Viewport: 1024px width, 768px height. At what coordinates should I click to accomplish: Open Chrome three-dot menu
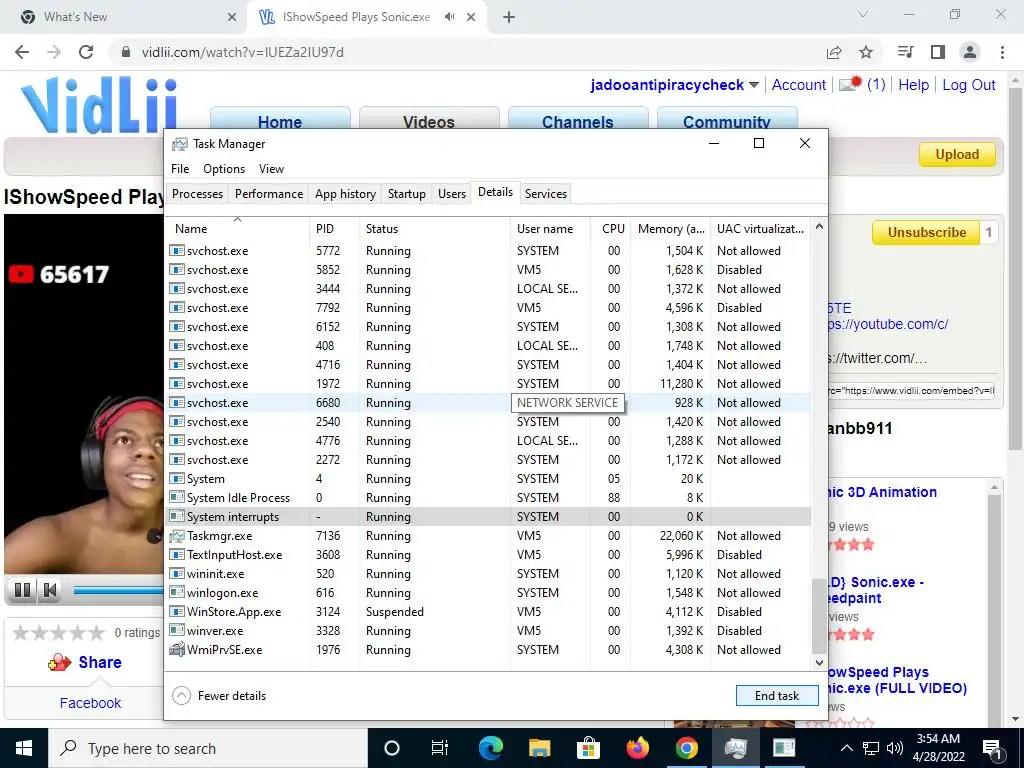pos(1002,52)
